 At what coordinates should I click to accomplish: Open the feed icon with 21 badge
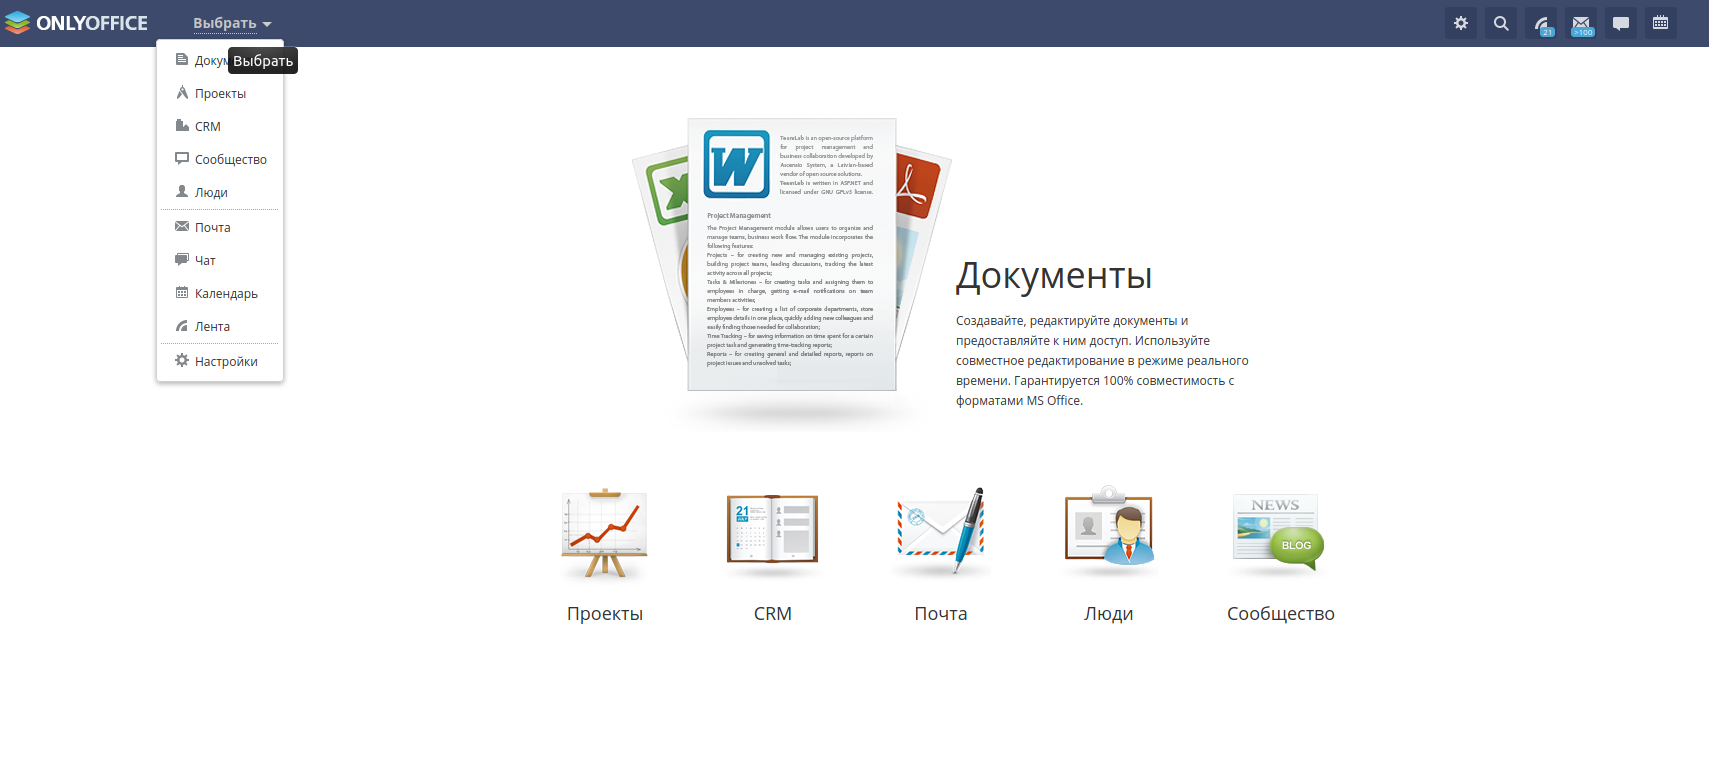point(1541,23)
